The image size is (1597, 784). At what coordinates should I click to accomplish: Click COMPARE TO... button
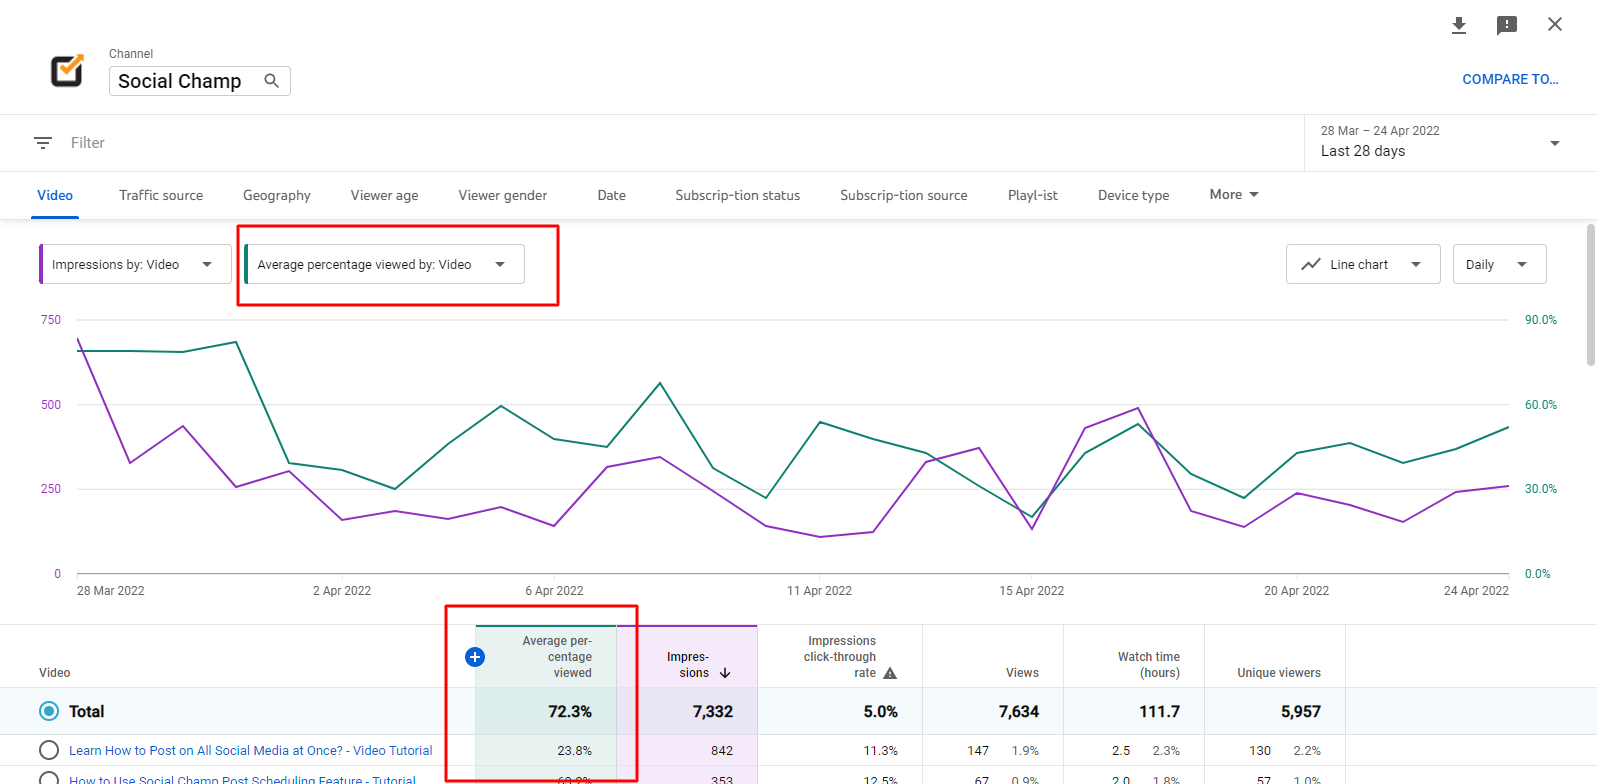[x=1510, y=79]
